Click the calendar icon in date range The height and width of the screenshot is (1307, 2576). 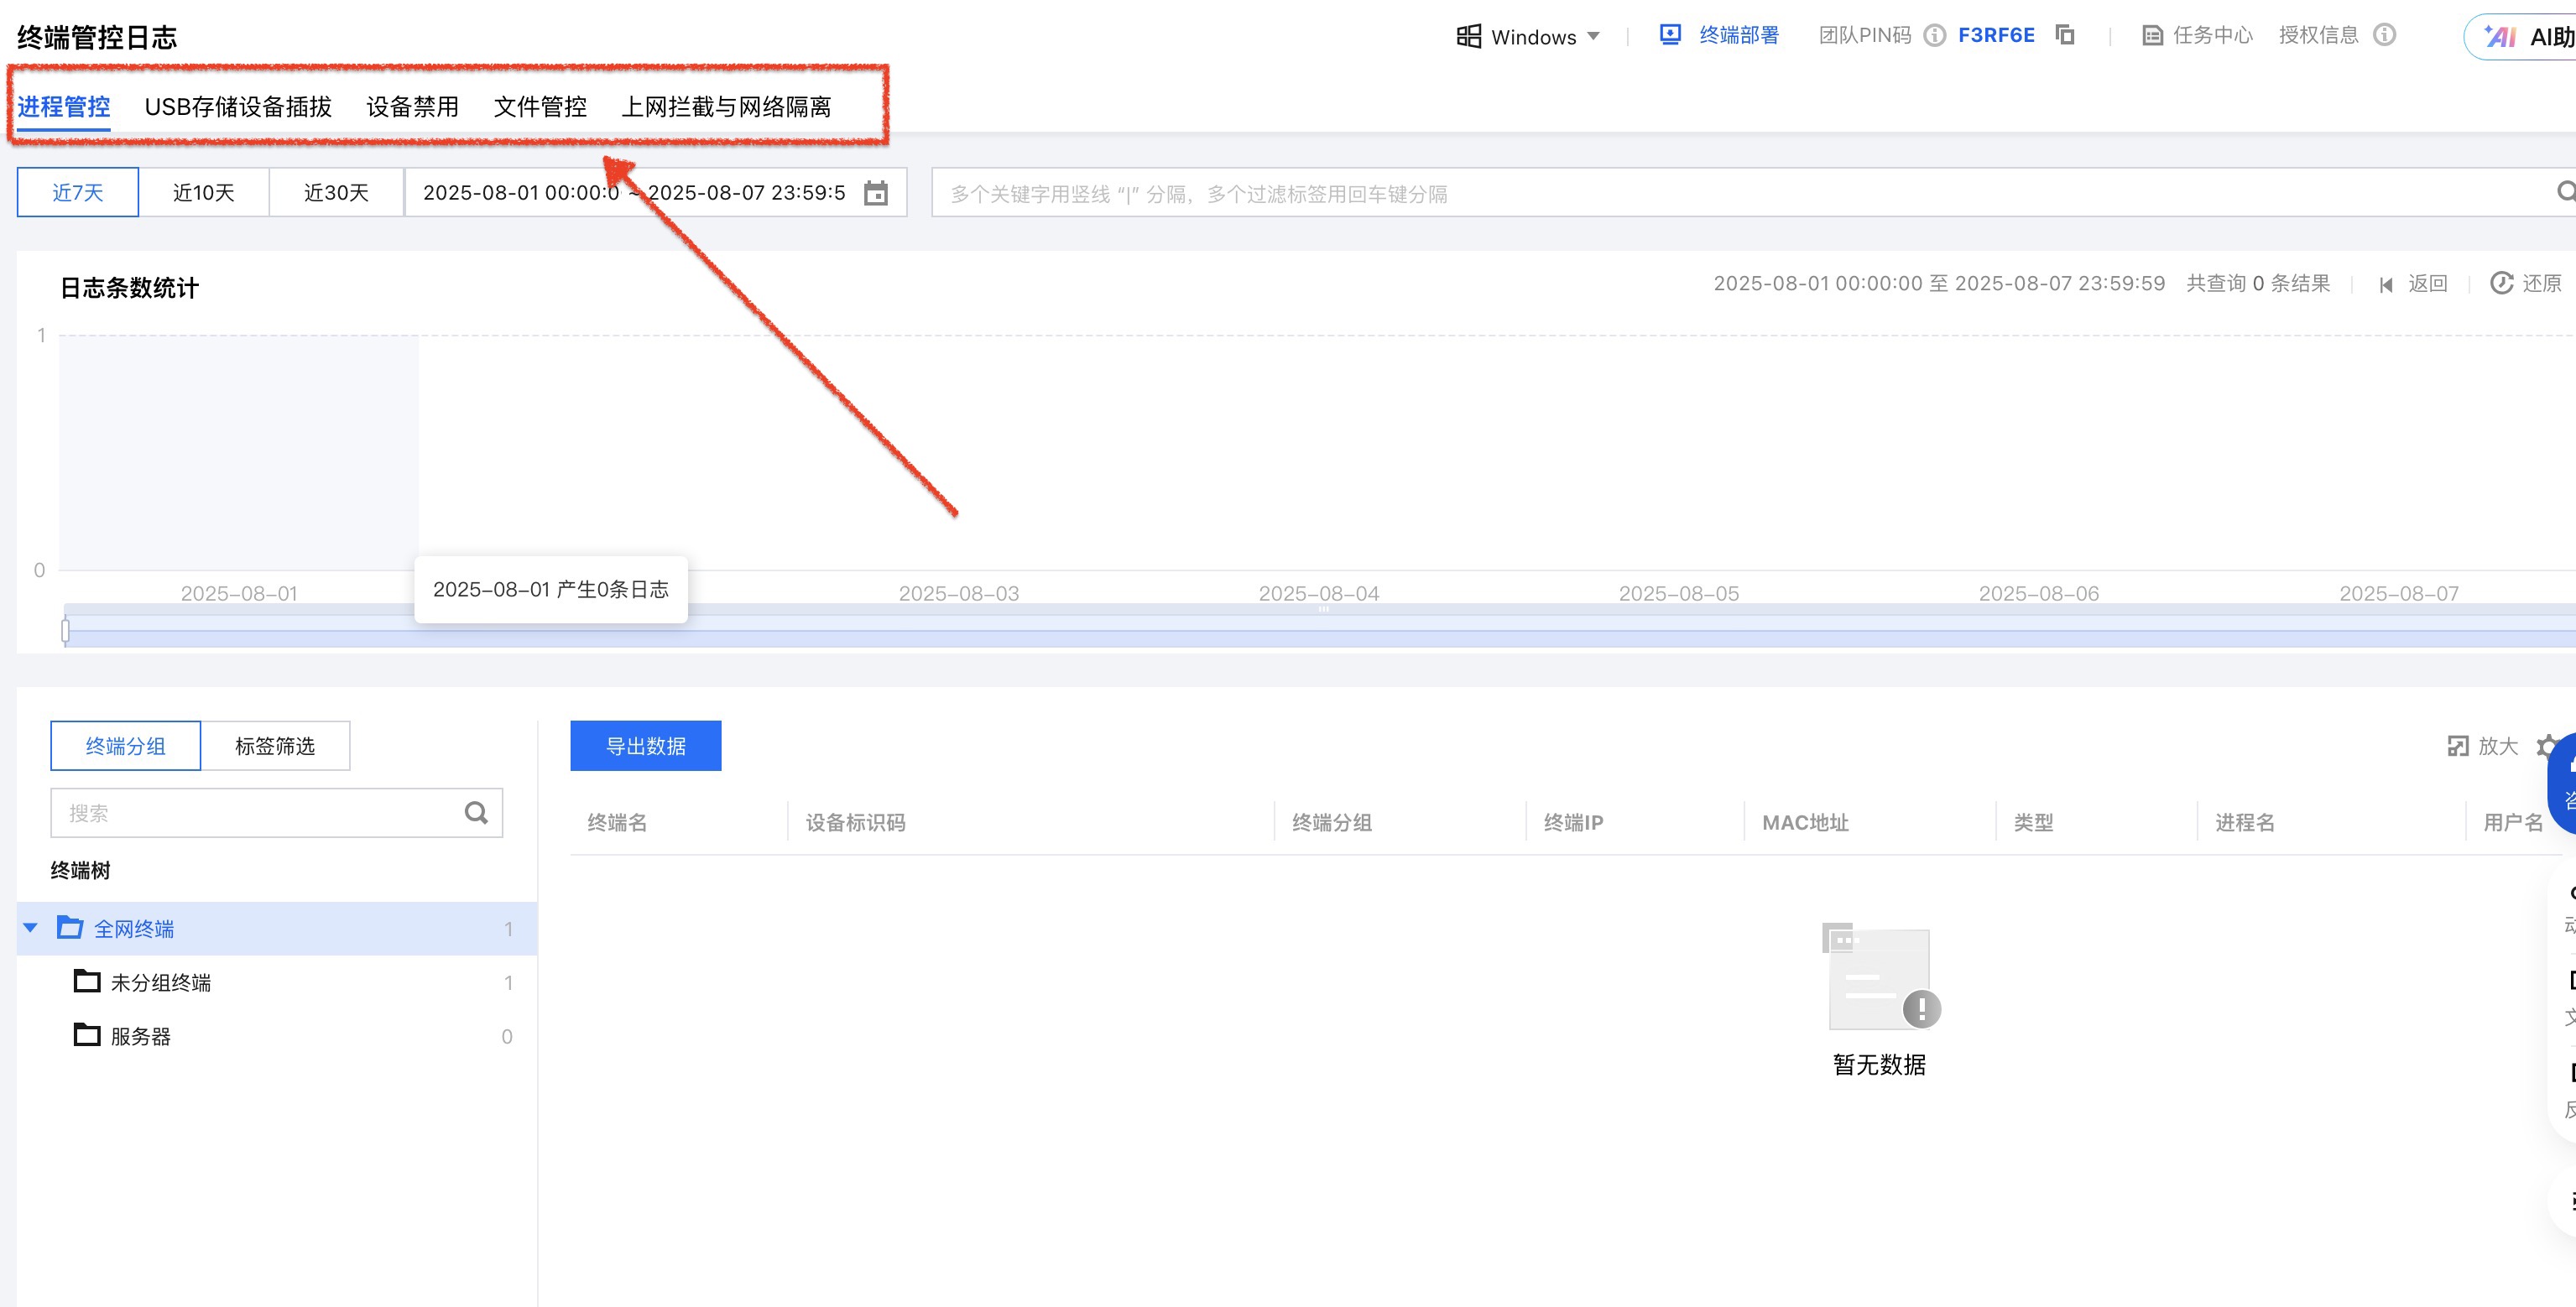(x=875, y=193)
